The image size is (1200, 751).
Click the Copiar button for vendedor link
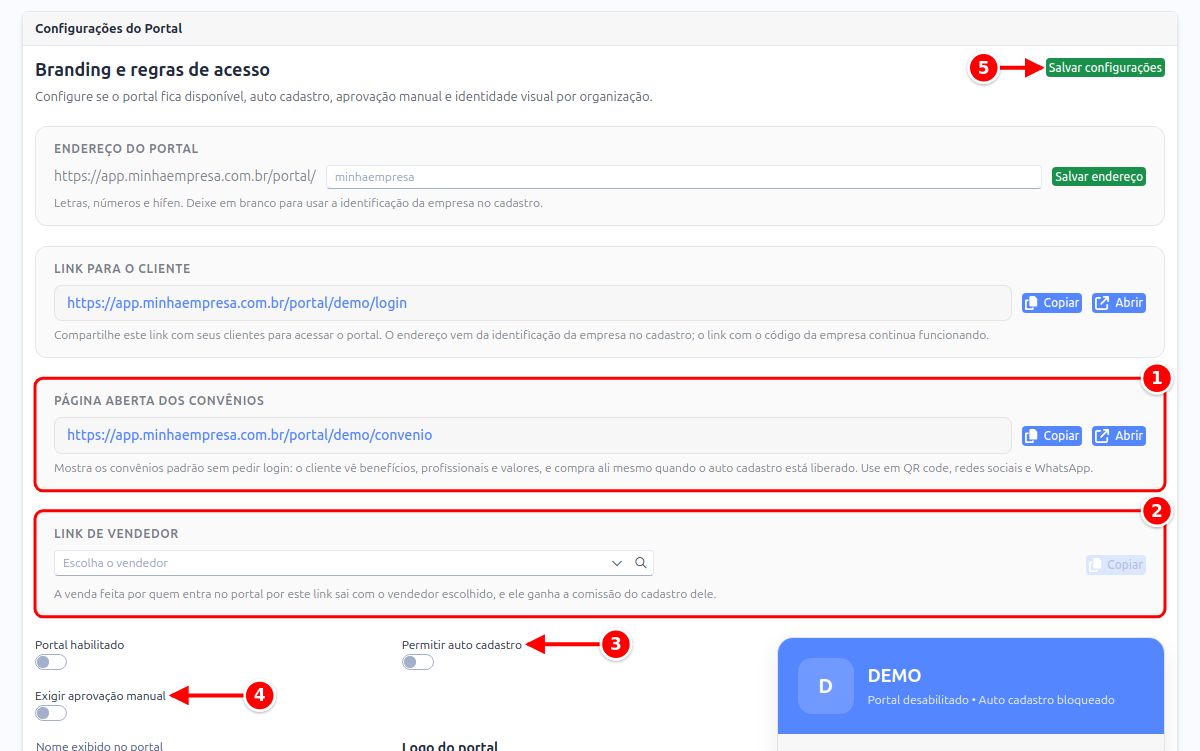click(1116, 565)
